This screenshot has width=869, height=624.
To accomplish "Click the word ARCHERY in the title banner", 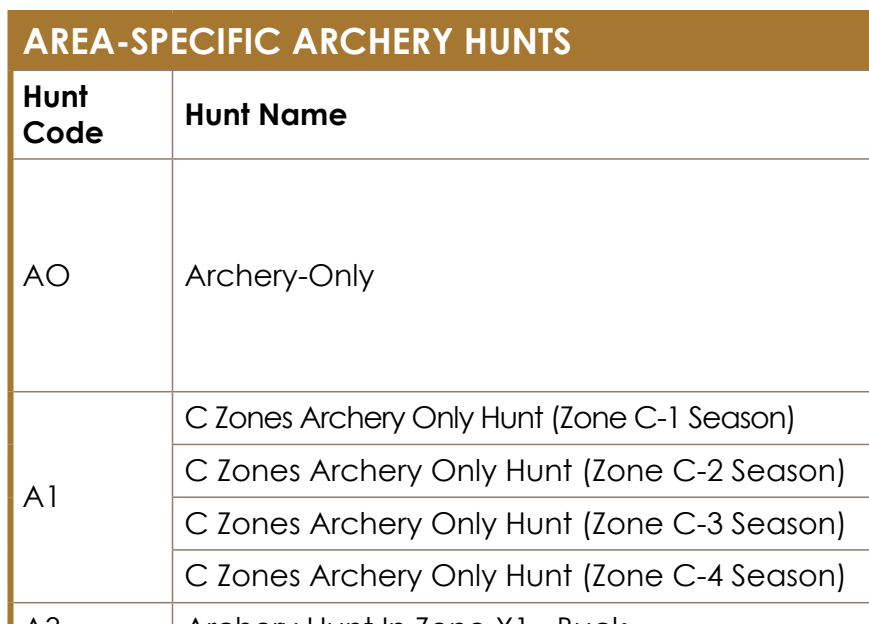I will [x=374, y=42].
